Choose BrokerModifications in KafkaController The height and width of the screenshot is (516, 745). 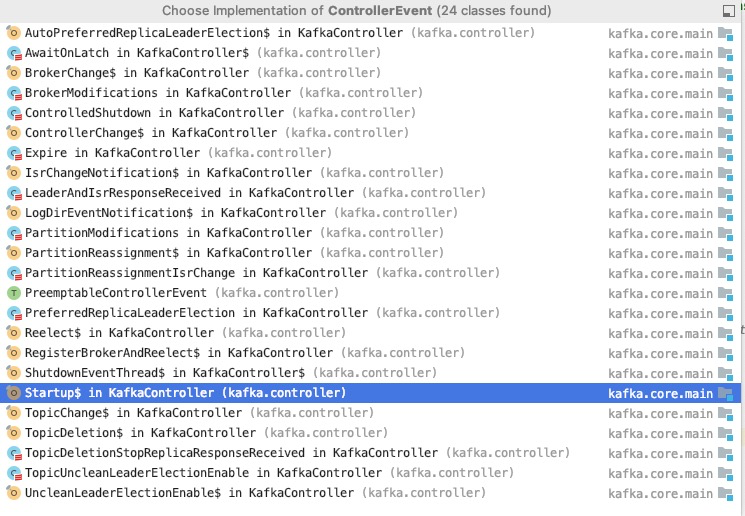(371, 93)
